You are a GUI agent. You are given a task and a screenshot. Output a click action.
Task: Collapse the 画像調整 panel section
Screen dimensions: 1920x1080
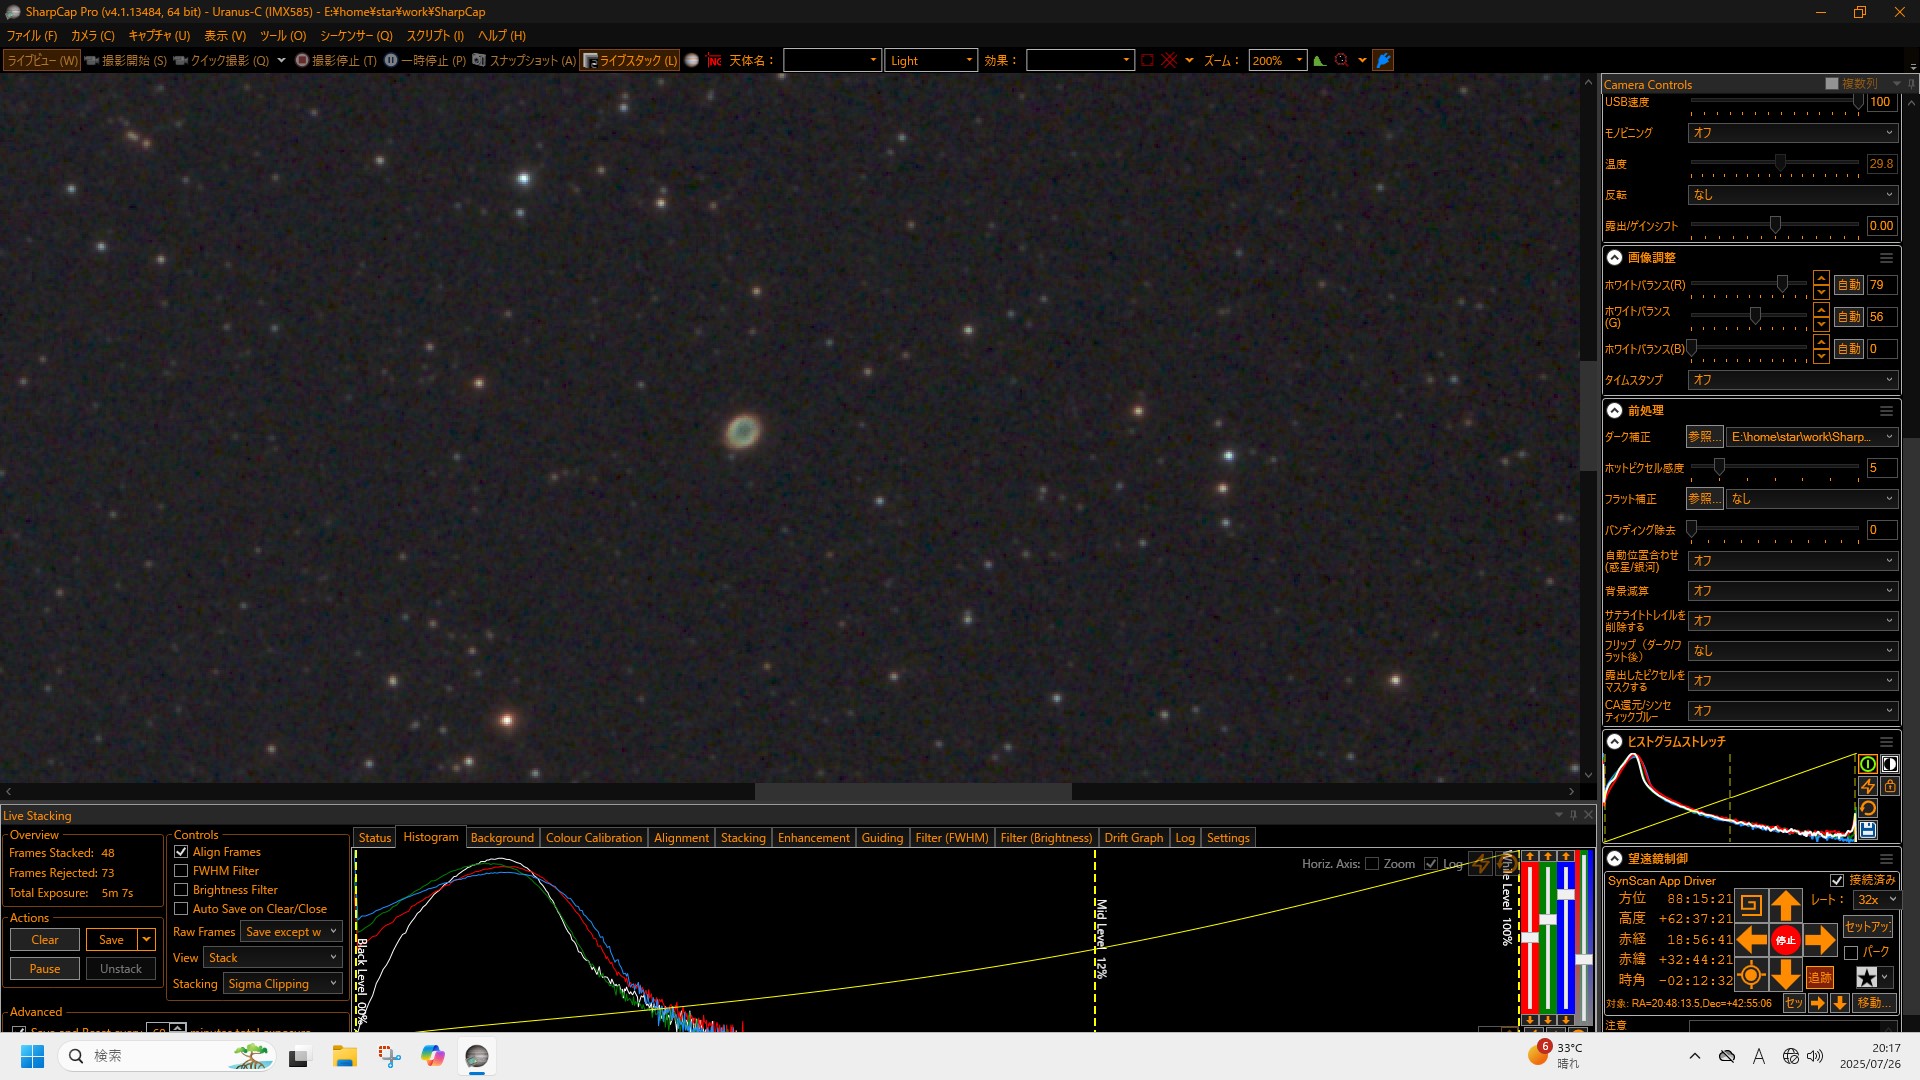point(1614,258)
